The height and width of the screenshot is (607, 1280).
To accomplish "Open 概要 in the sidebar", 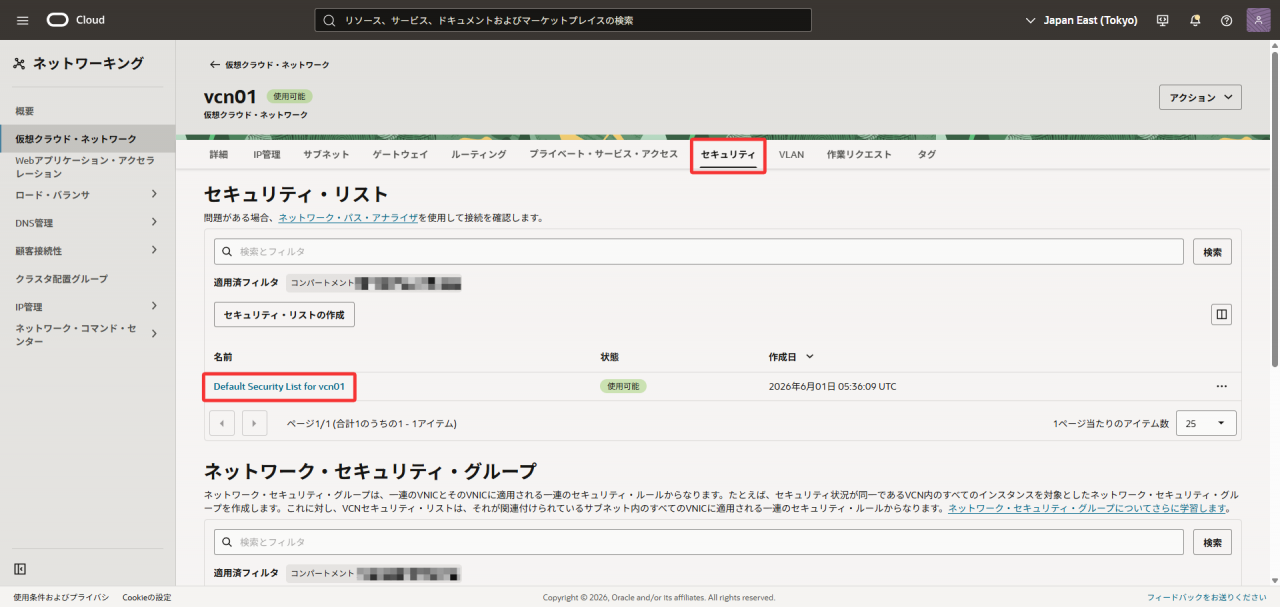I will click(25, 111).
